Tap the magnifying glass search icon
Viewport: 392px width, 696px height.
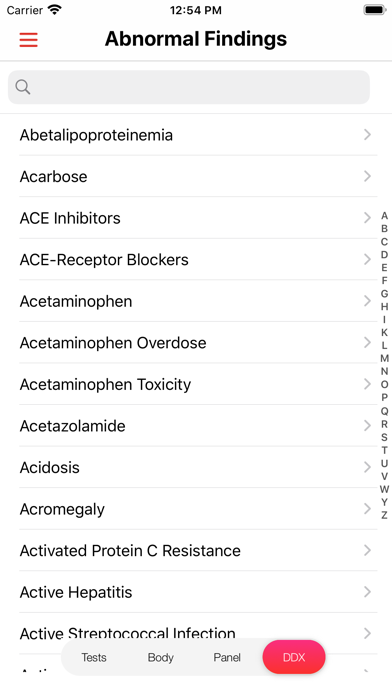tap(23, 87)
